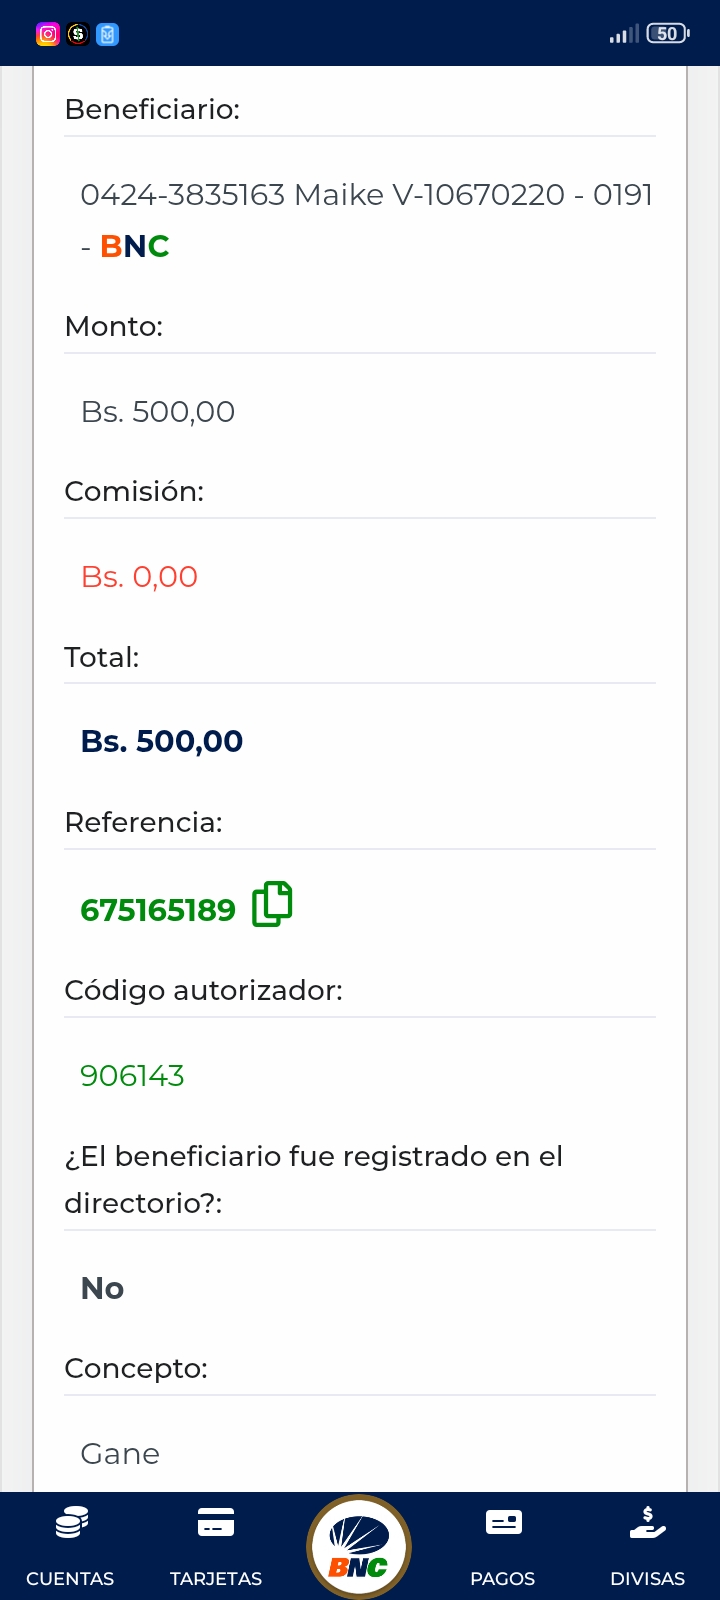Tap the signal strength indicator
Viewport: 720px width, 1600px height.
[623, 35]
